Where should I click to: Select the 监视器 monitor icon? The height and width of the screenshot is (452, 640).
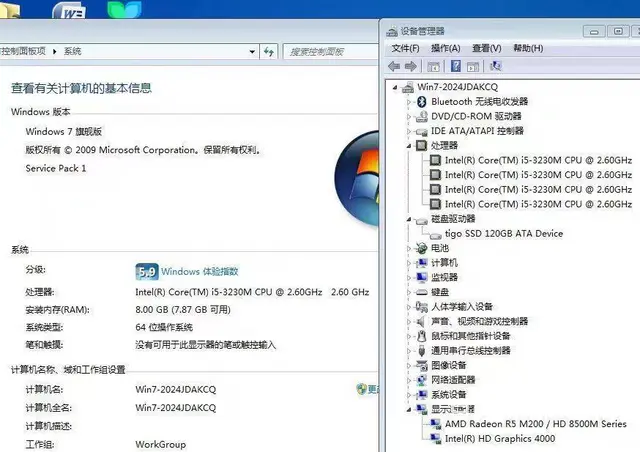coord(422,277)
